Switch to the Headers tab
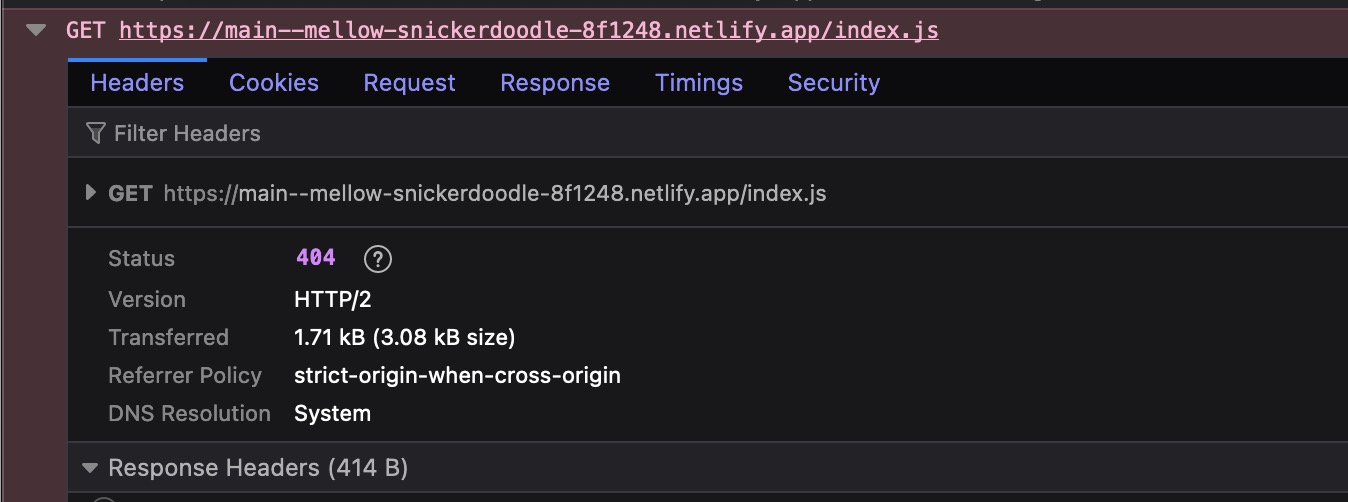Viewport: 1348px width, 502px height. coord(137,83)
